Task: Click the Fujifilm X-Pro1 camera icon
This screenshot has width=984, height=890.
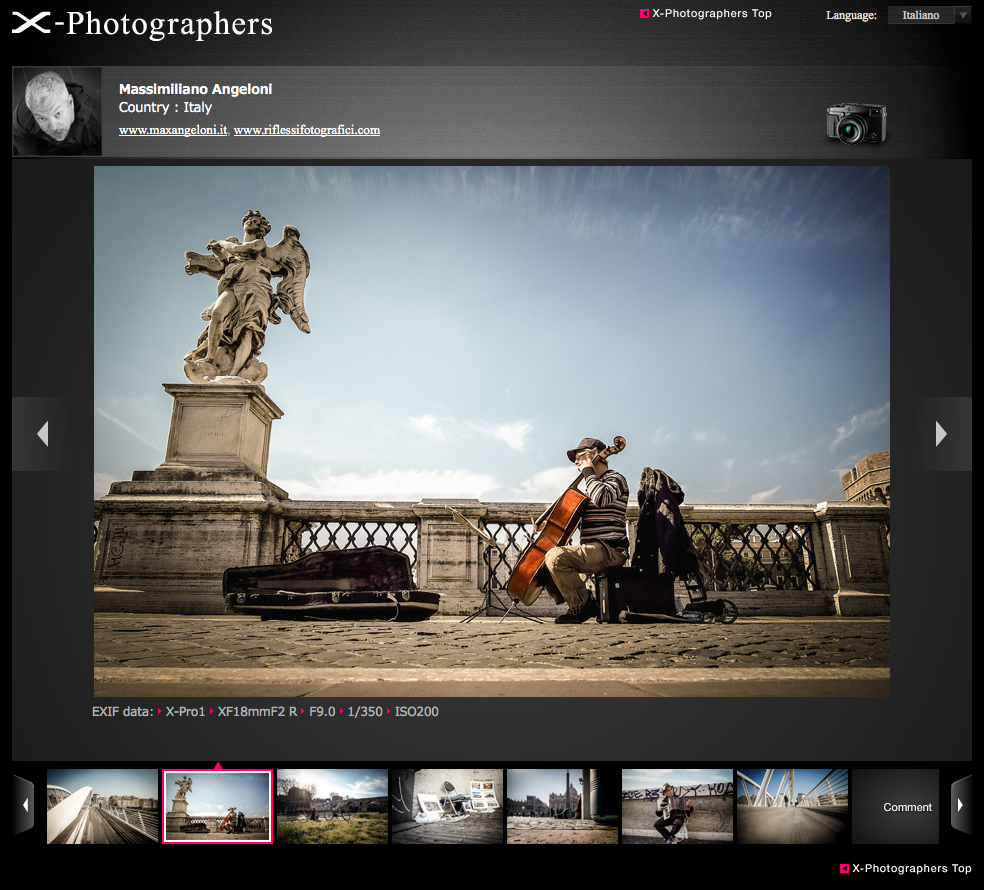Action: (x=855, y=123)
